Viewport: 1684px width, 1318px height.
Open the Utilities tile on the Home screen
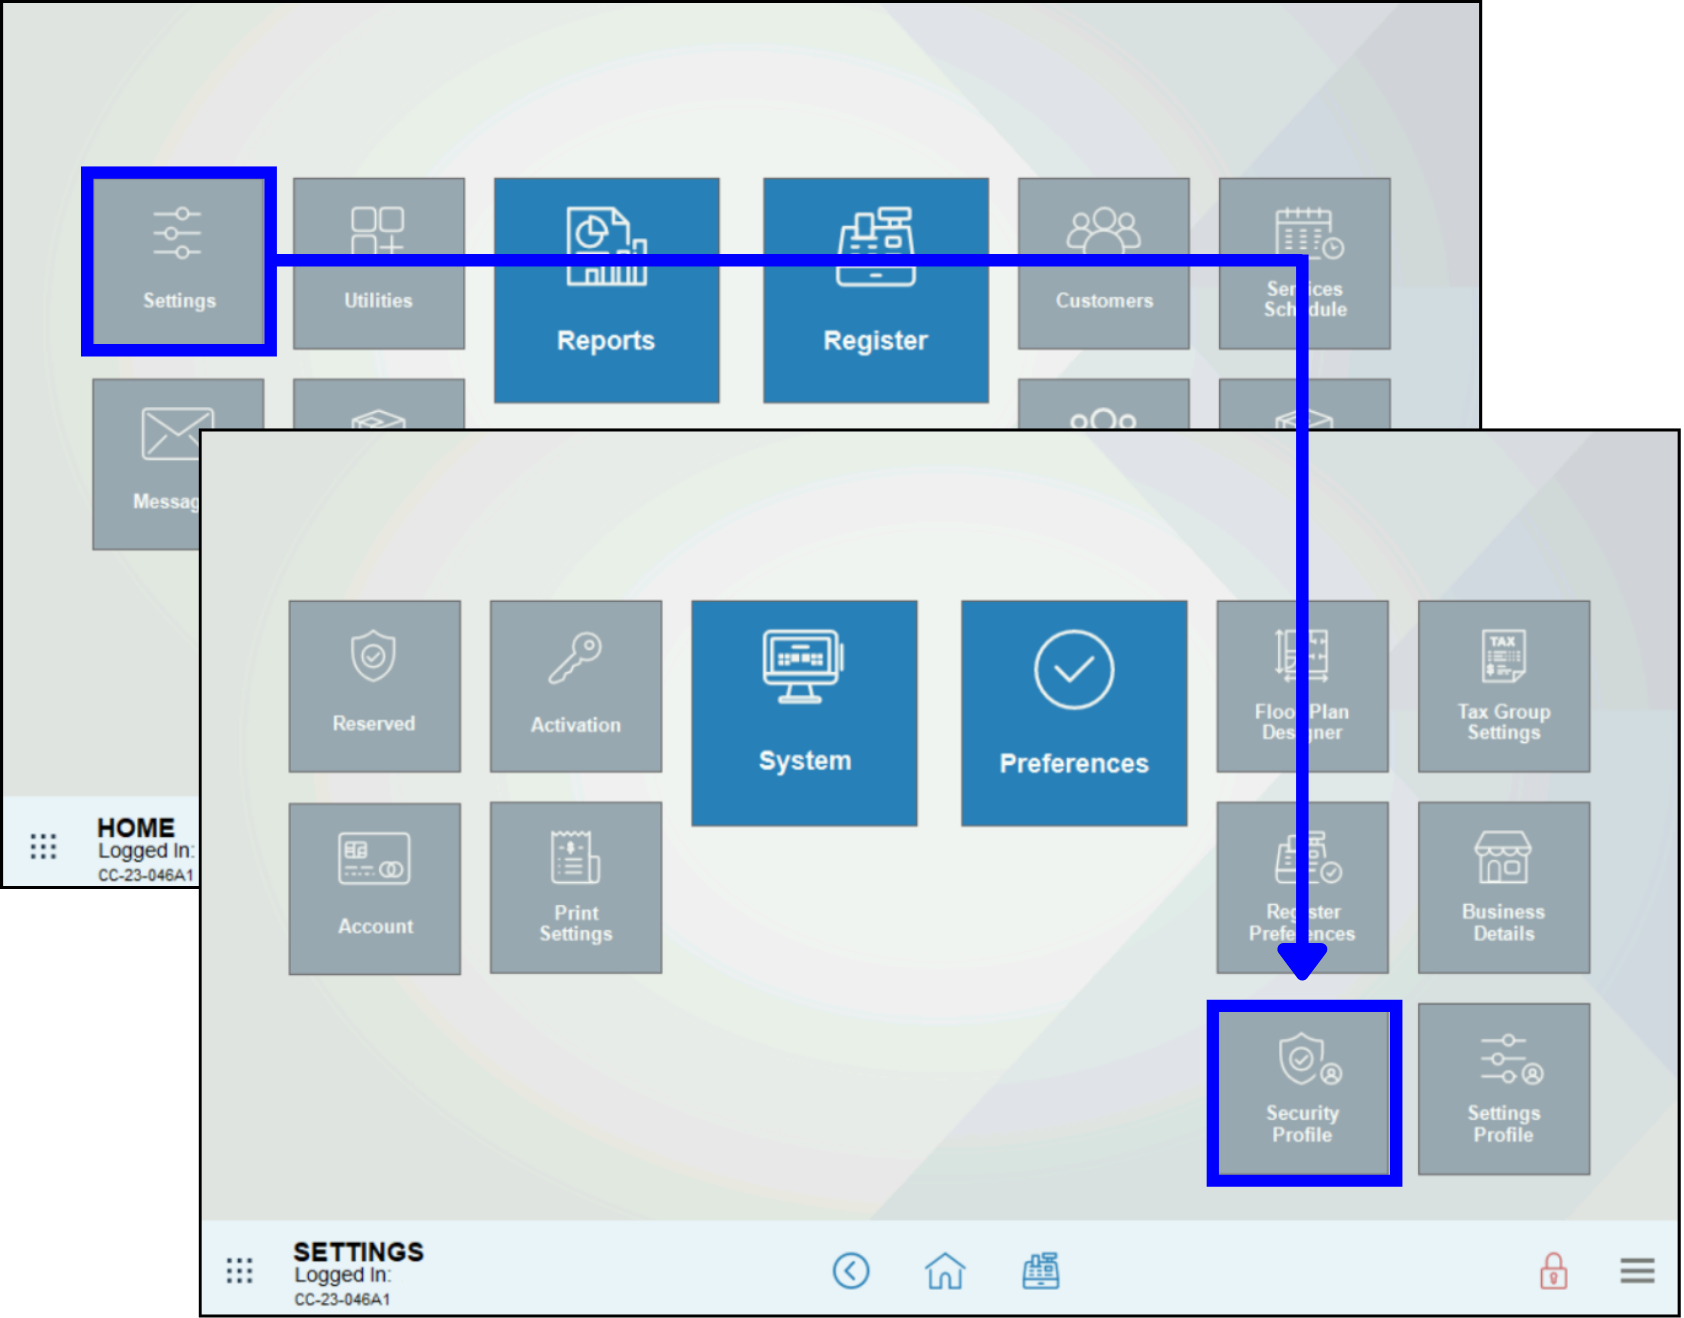378,263
